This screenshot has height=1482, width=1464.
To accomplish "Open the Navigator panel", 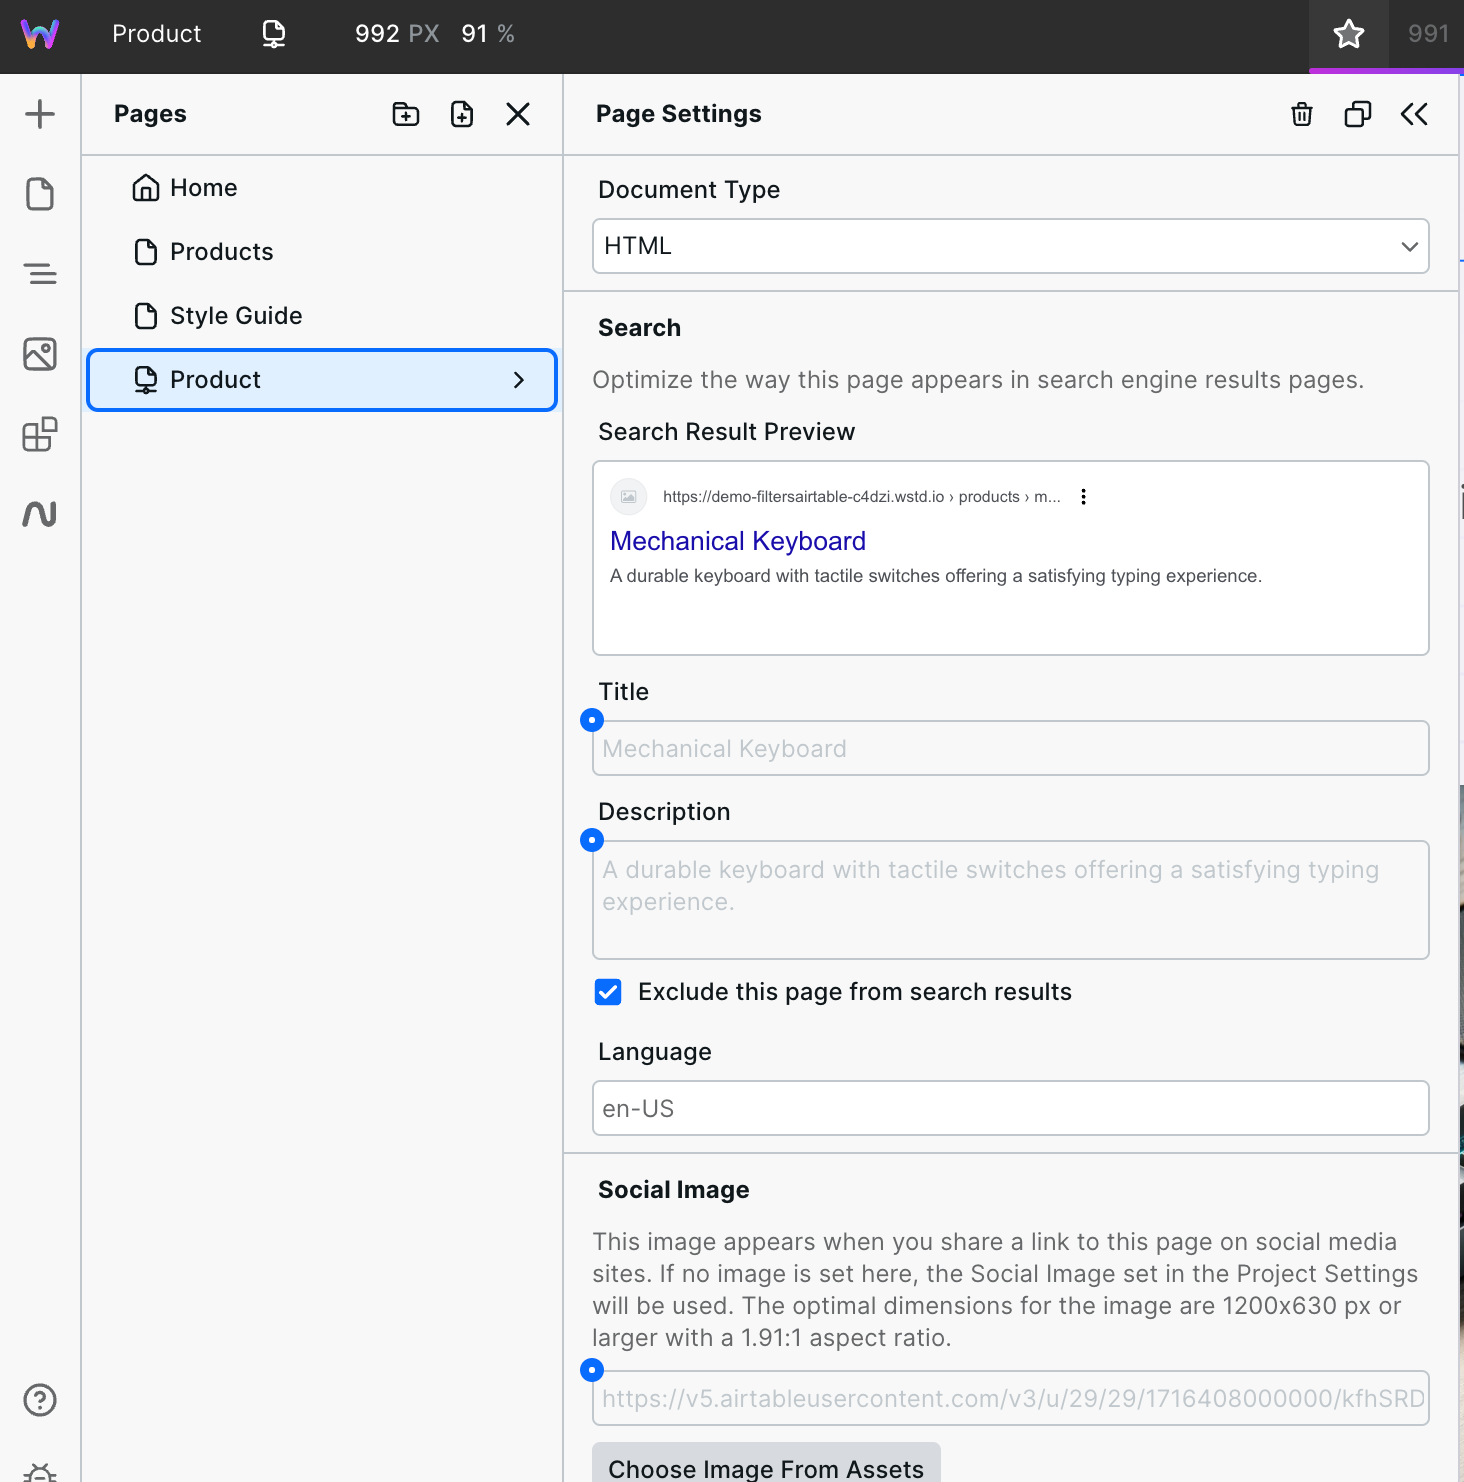I will pyautogui.click(x=39, y=273).
